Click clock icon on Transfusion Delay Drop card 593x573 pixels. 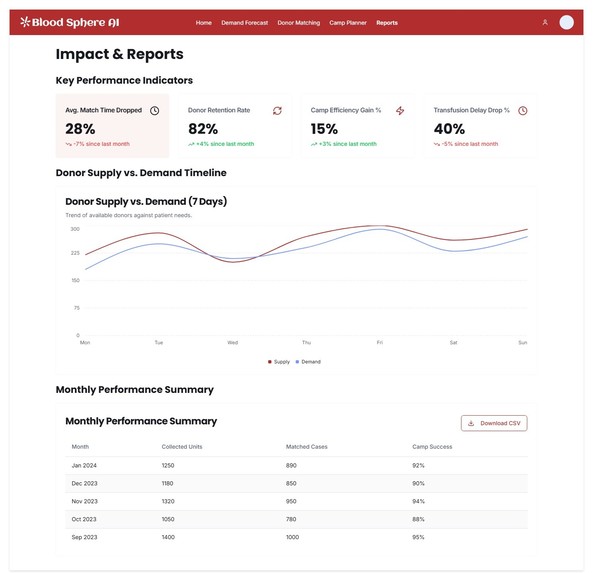523,110
